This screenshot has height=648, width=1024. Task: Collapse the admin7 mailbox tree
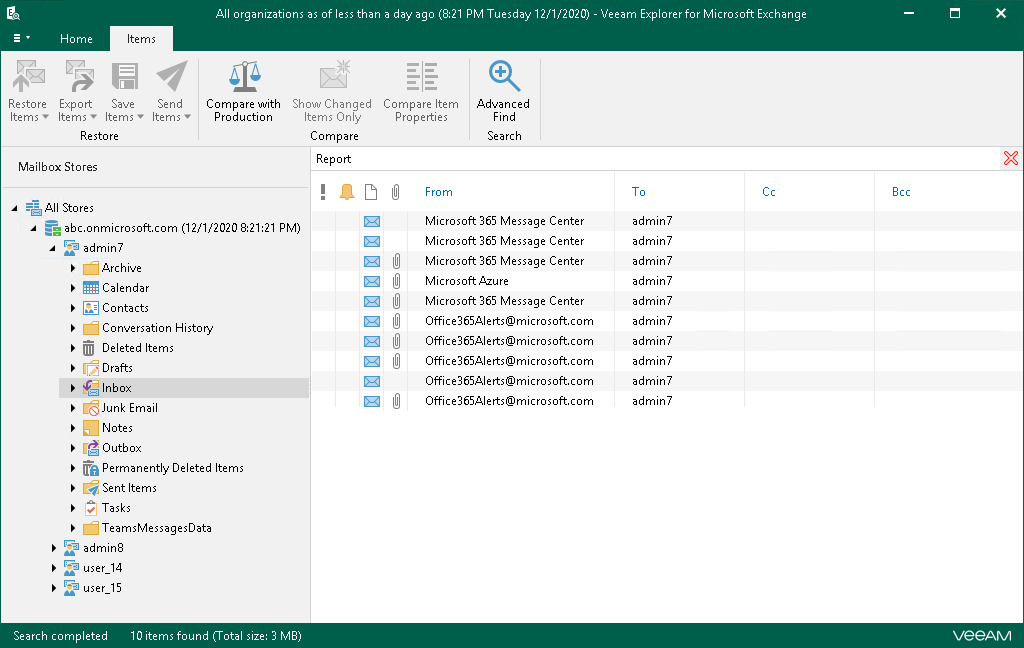point(54,248)
